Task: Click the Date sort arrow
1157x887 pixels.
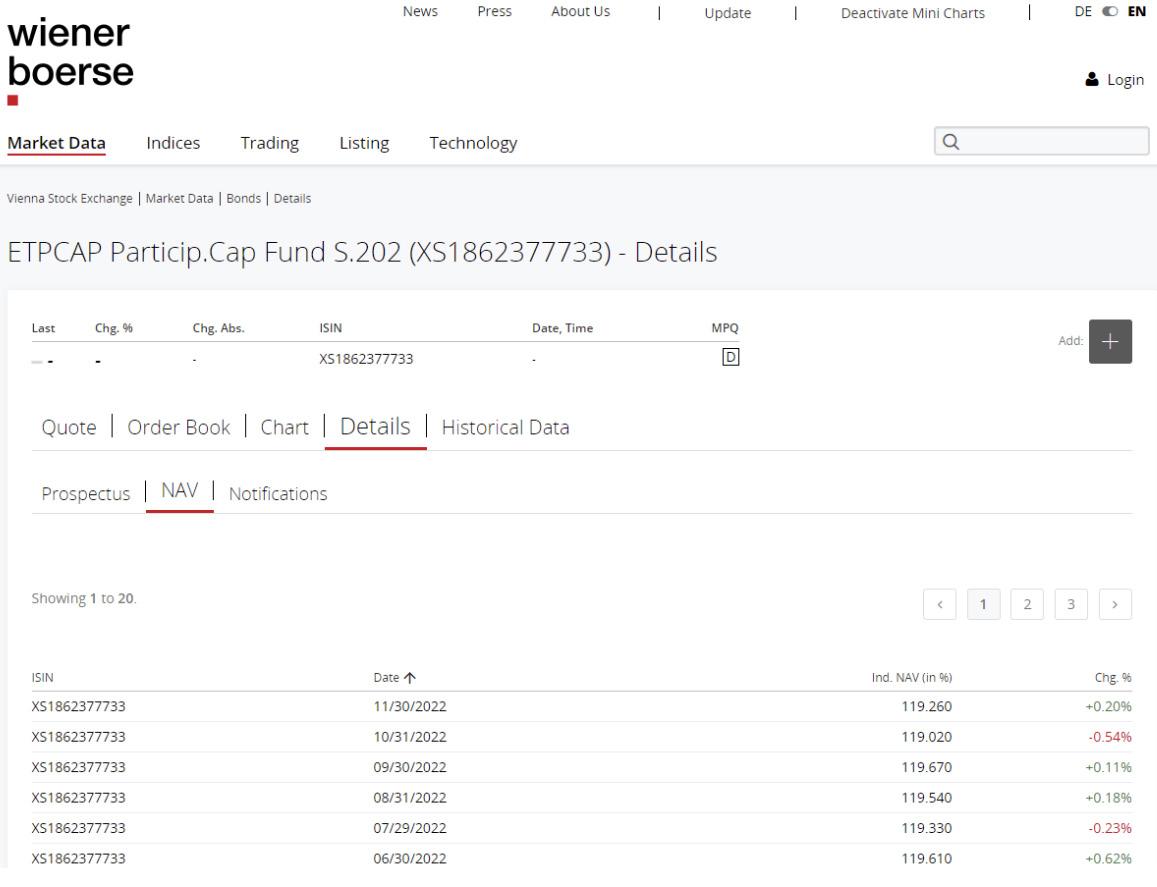Action: (410, 677)
